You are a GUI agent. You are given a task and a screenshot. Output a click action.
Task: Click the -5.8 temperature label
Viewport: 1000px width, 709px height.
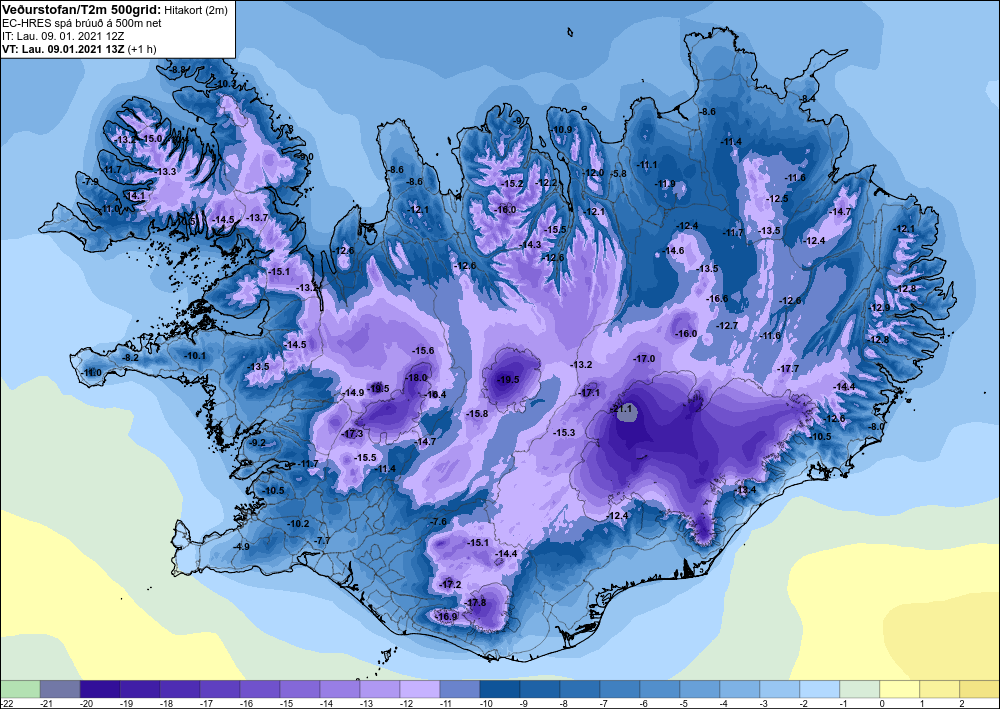click(x=619, y=173)
